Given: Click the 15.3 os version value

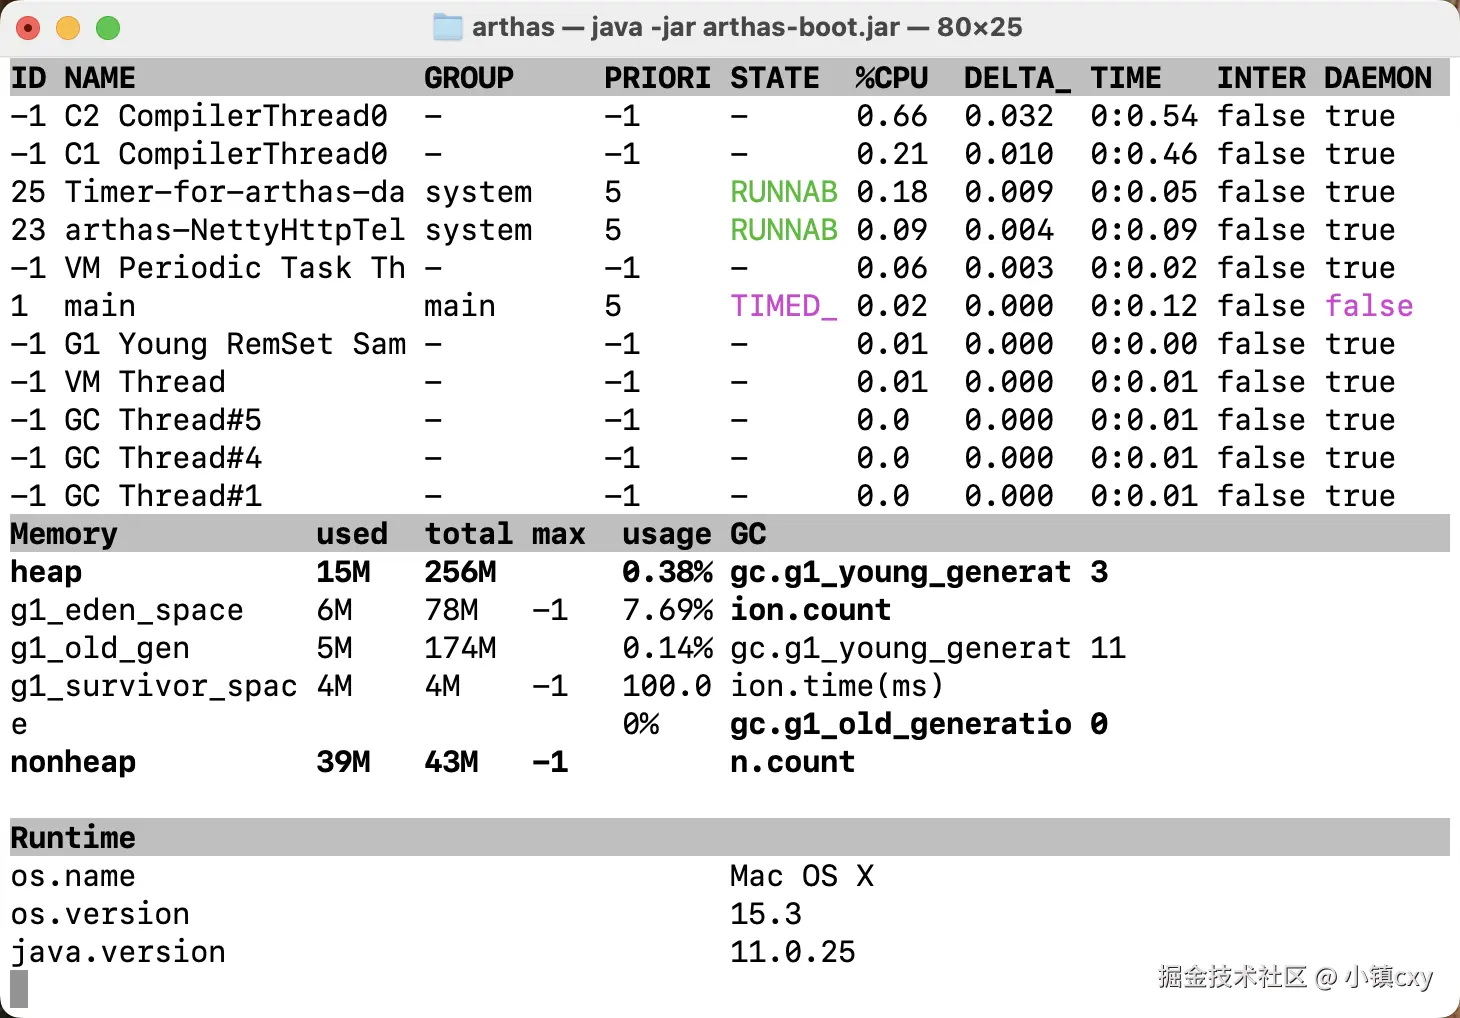Looking at the screenshot, I should [x=766, y=914].
